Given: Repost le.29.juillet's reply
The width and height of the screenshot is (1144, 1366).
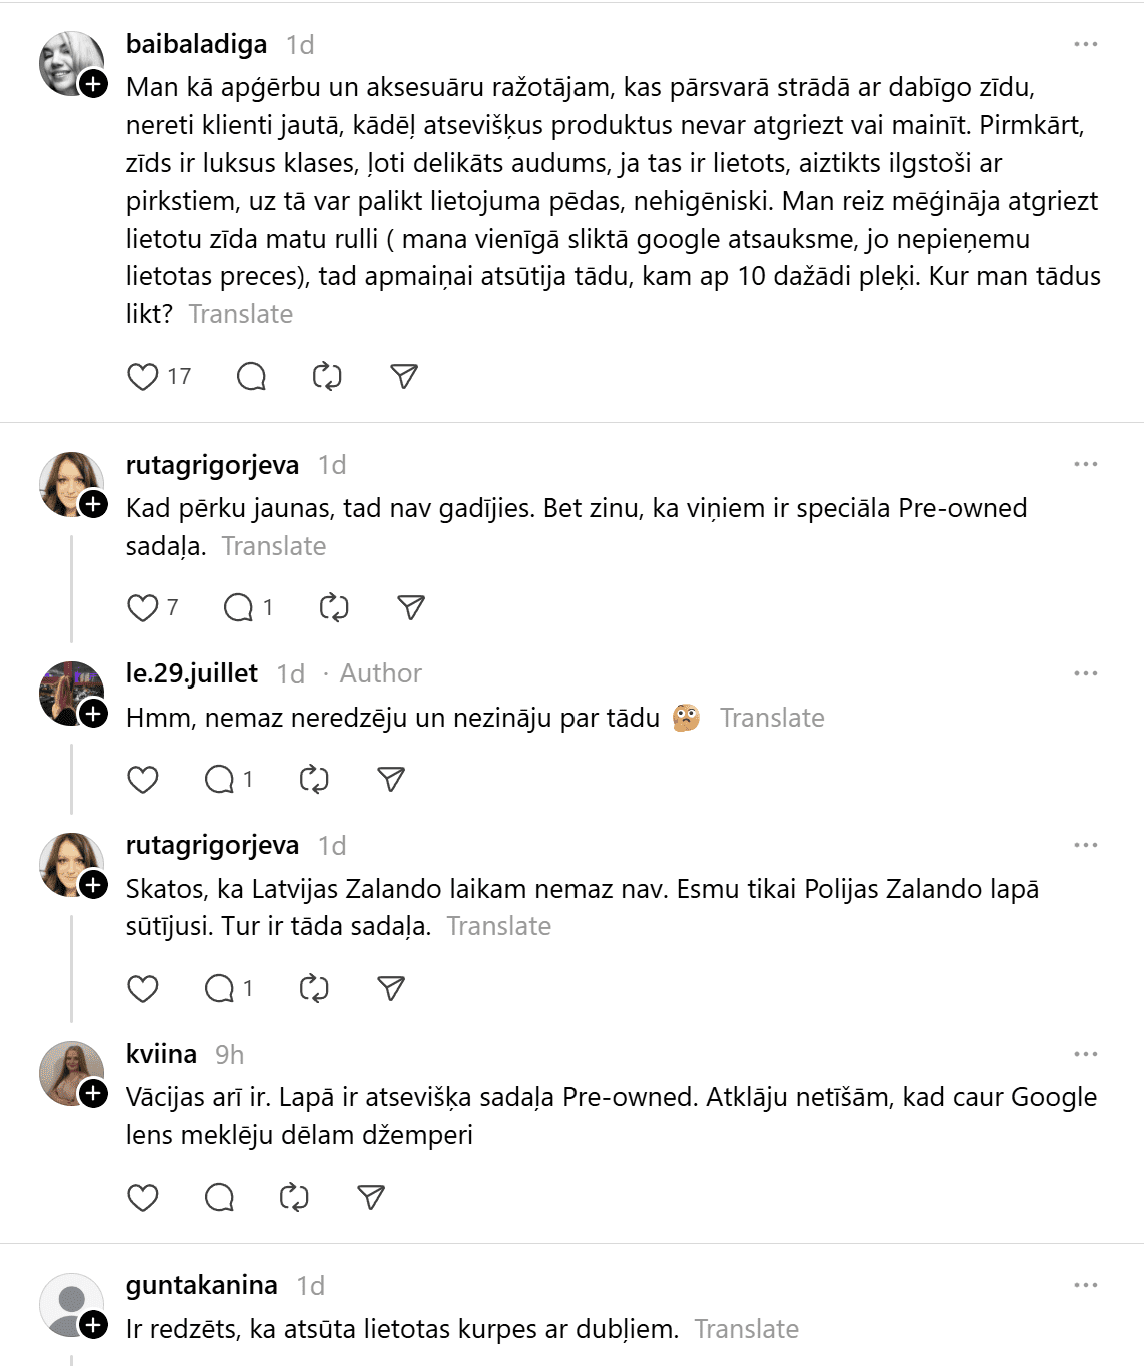Looking at the screenshot, I should click(x=314, y=780).
